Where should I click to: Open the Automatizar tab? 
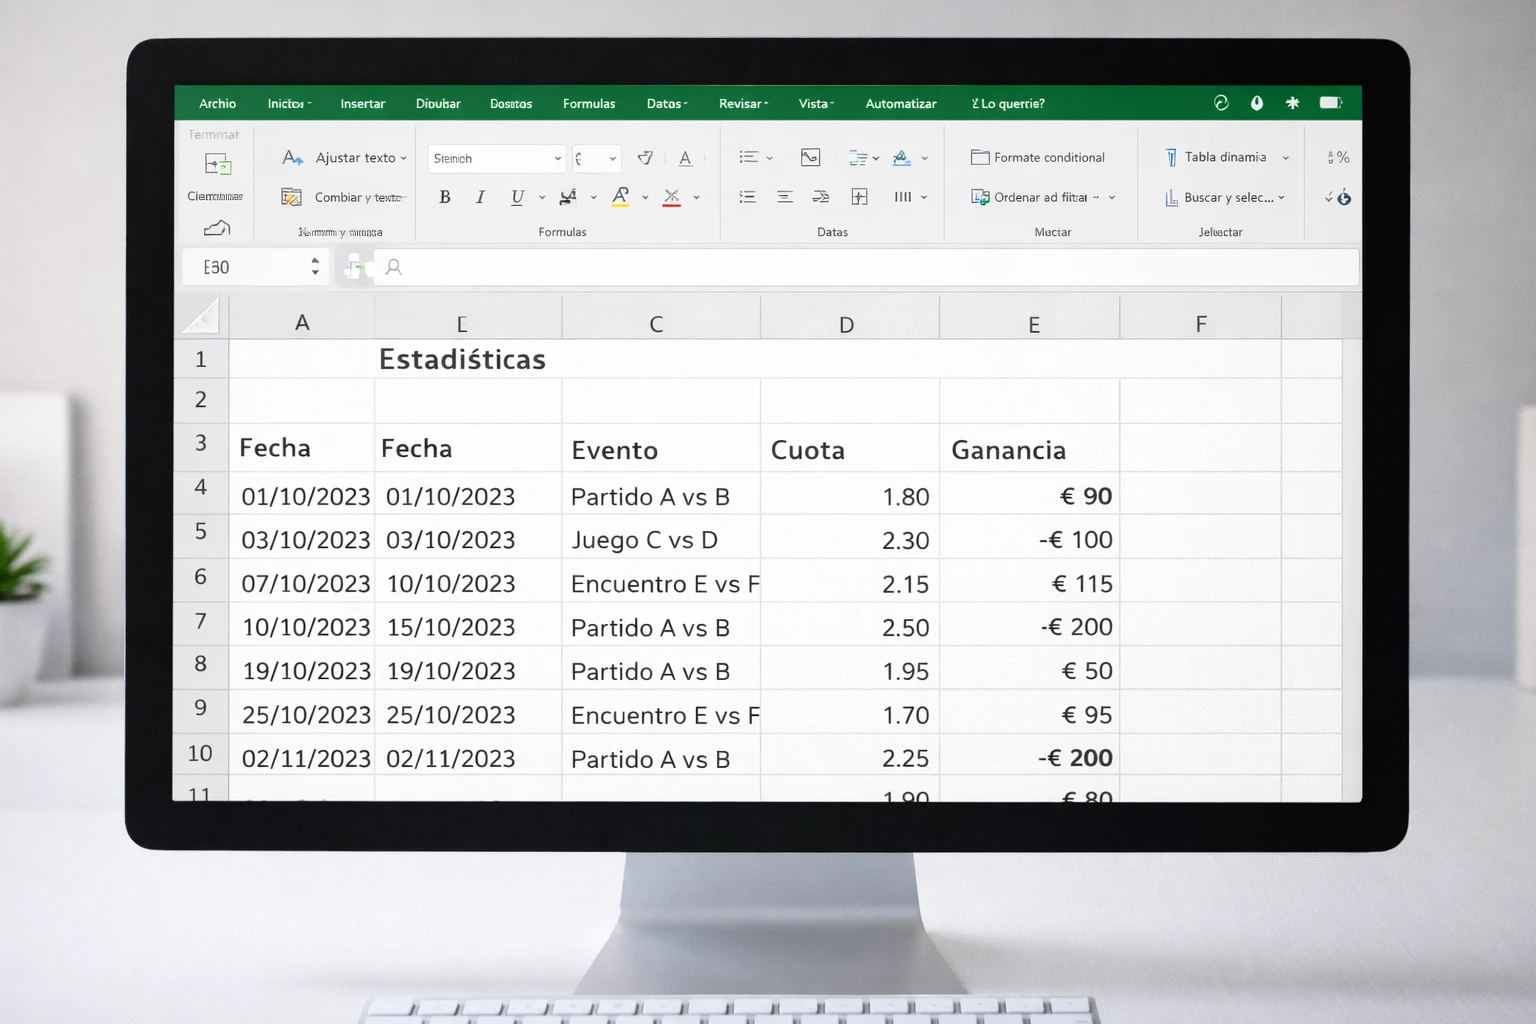tap(901, 103)
